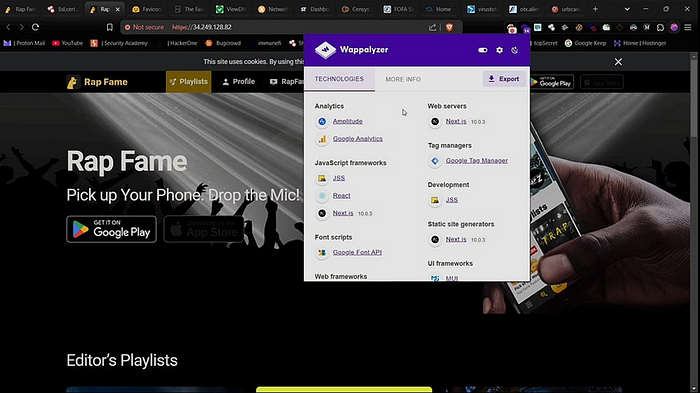The image size is (700, 393).
Task: Switch to the ViewDNS tab
Action: coord(231,9)
